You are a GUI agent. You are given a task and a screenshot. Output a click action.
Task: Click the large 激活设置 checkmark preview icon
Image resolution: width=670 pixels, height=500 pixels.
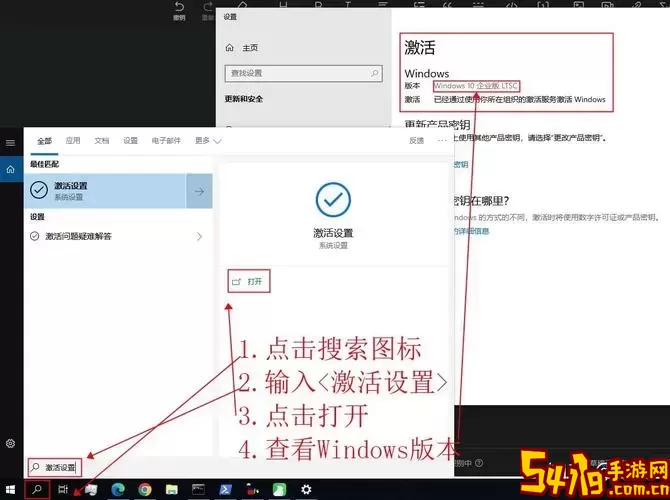[x=333, y=200]
